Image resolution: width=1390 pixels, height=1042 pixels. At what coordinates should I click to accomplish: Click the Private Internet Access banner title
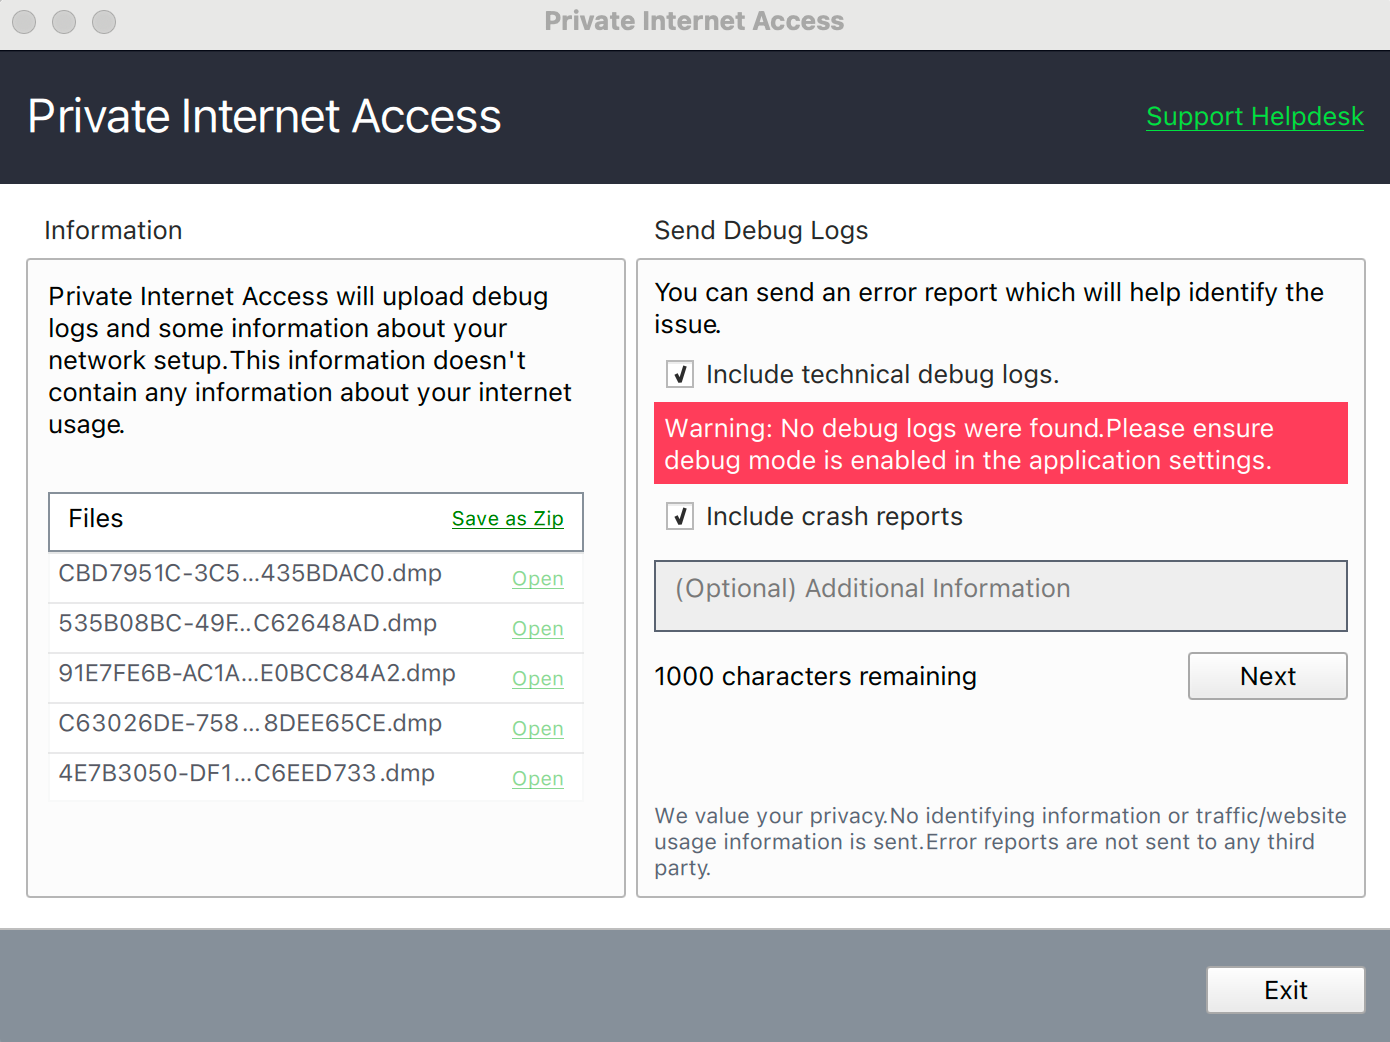264,117
